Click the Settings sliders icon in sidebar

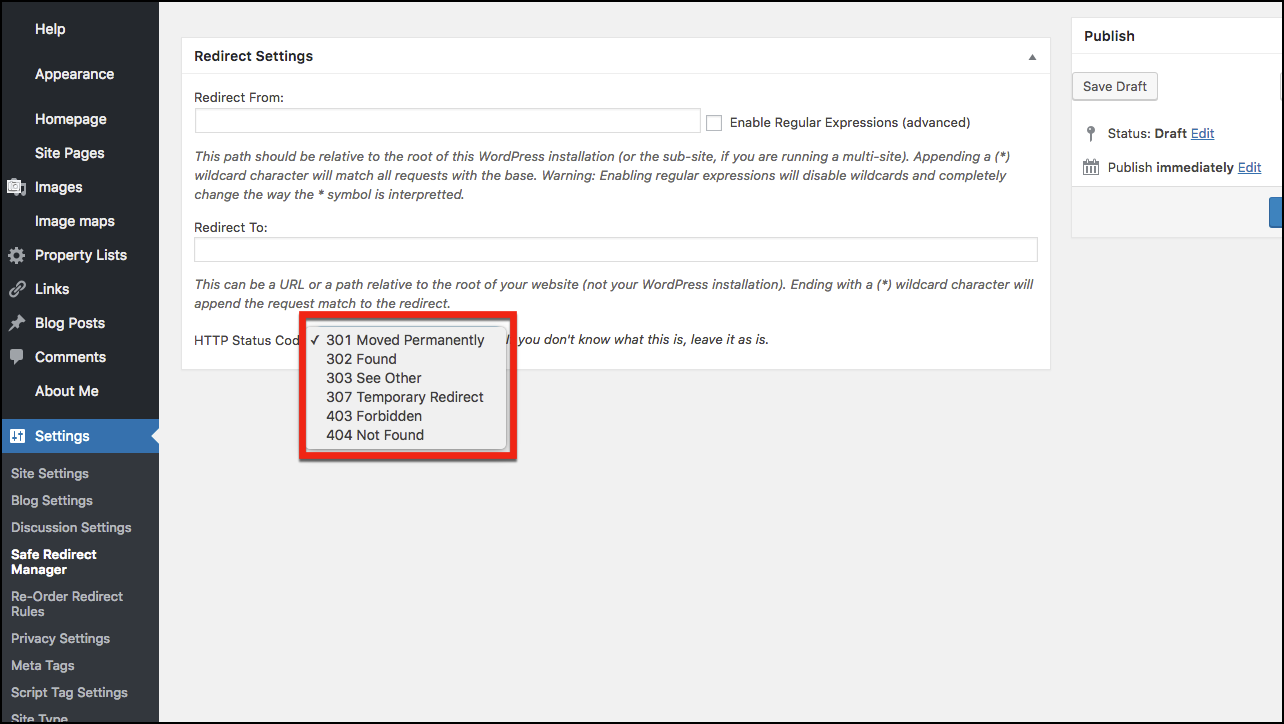point(17,436)
